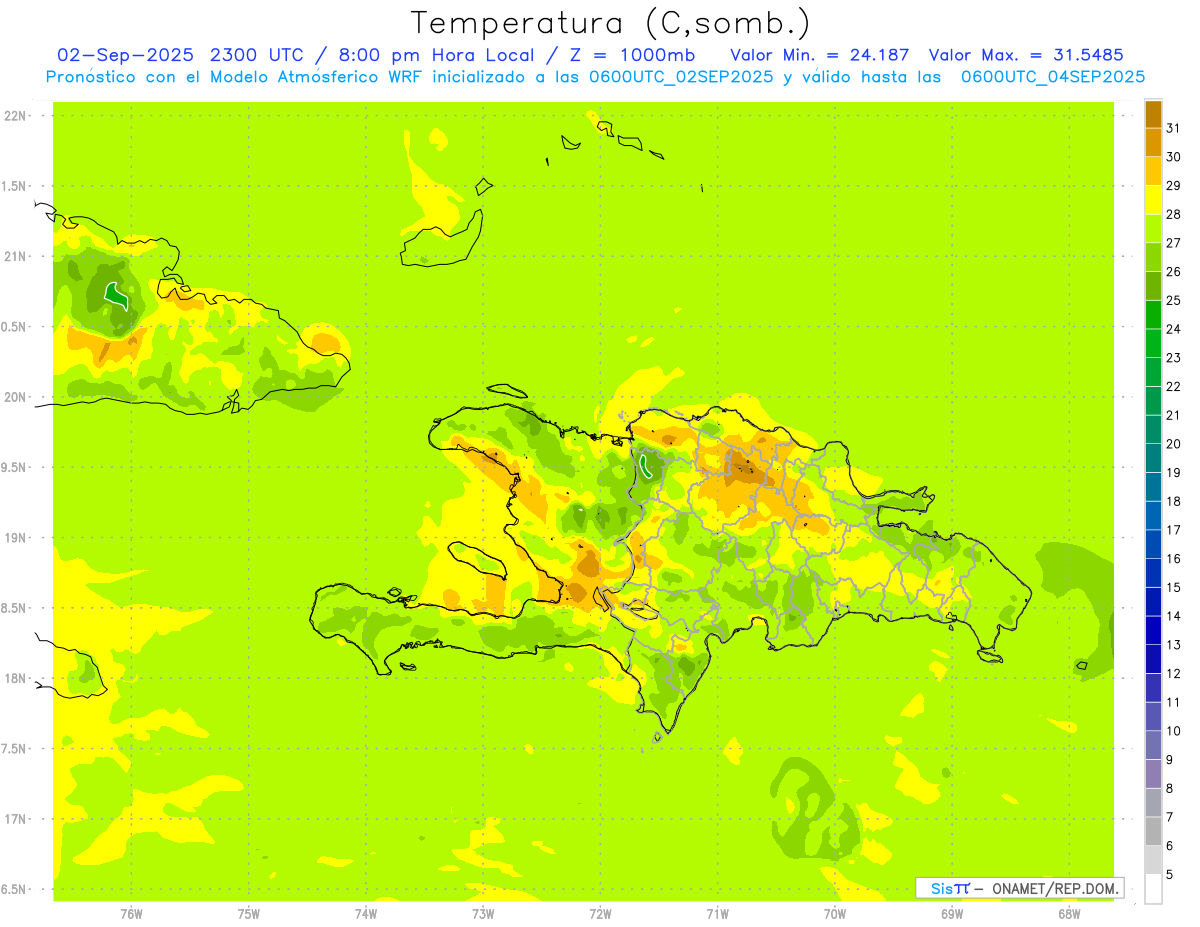1200x927 pixels.
Task: Click the '22' label on the color scale
Action: coord(1174,386)
